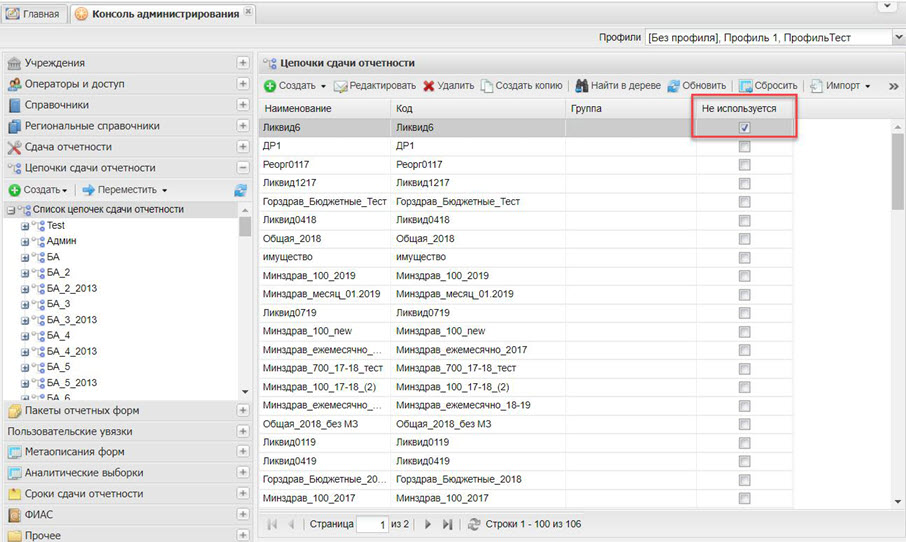Expand the Учреждения sidebar section
The width and height of the screenshot is (906, 542).
(x=242, y=63)
